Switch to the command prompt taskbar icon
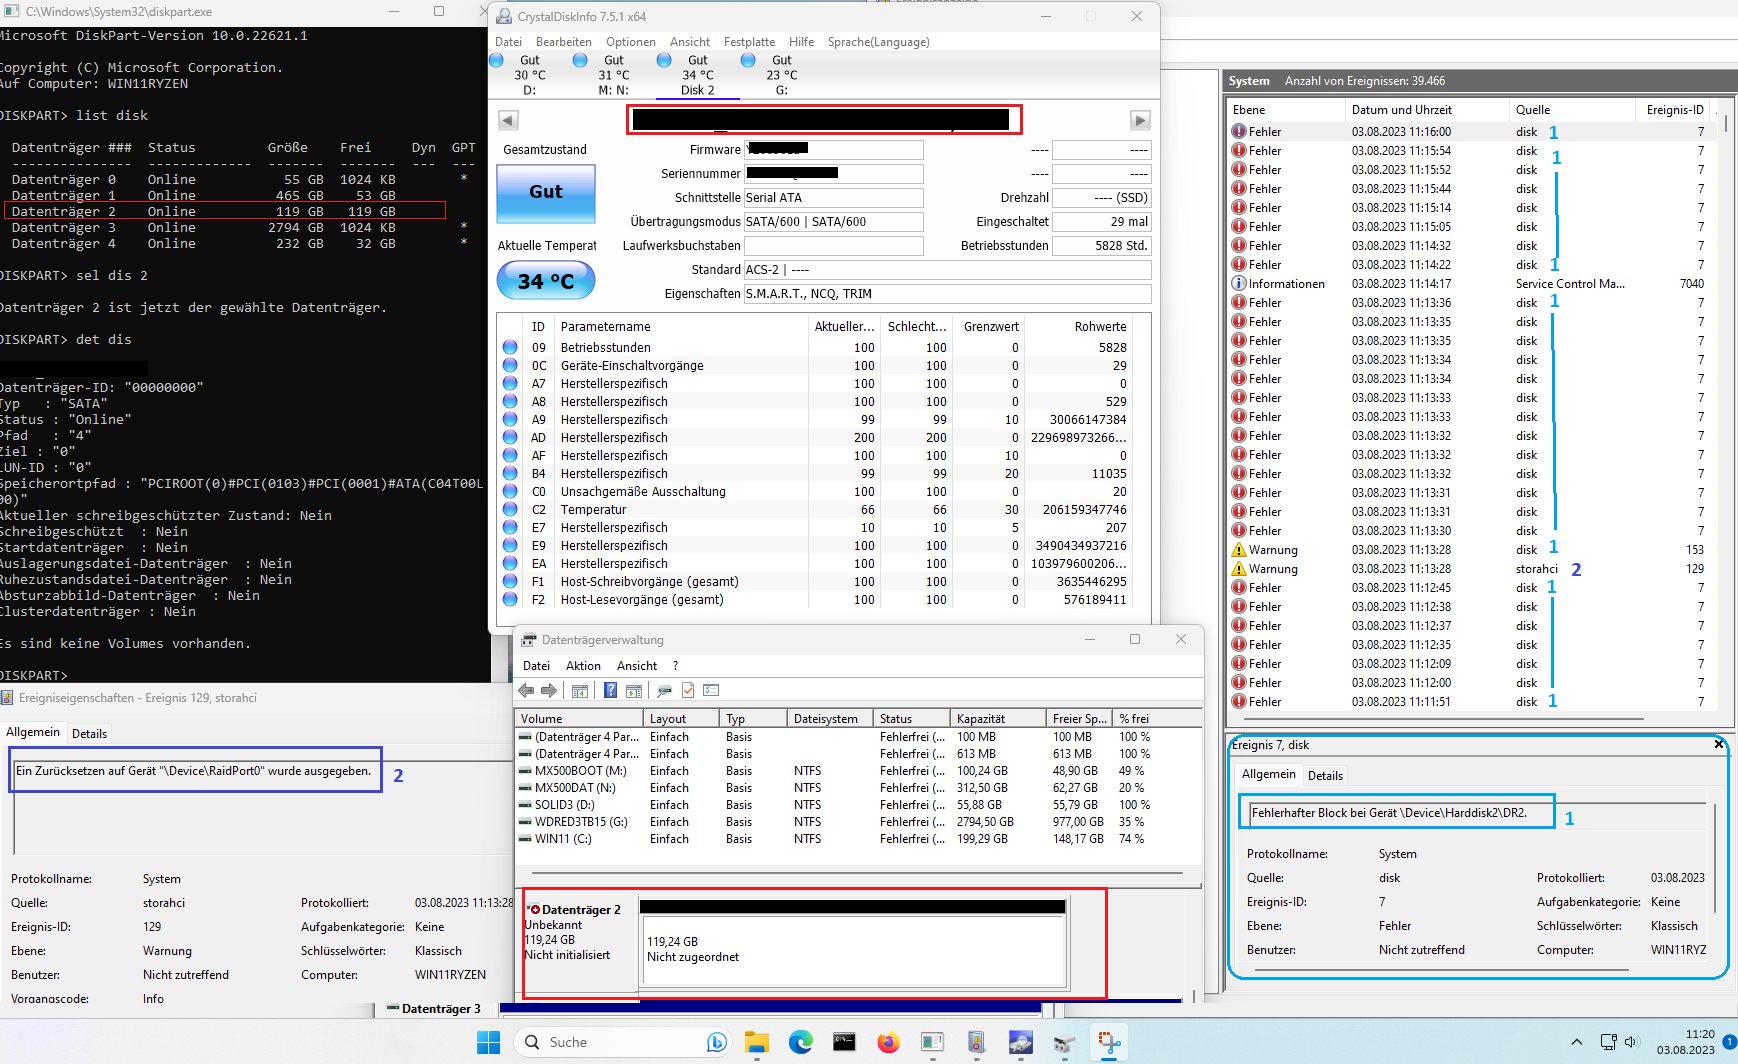The height and width of the screenshot is (1064, 1738). (x=844, y=1042)
